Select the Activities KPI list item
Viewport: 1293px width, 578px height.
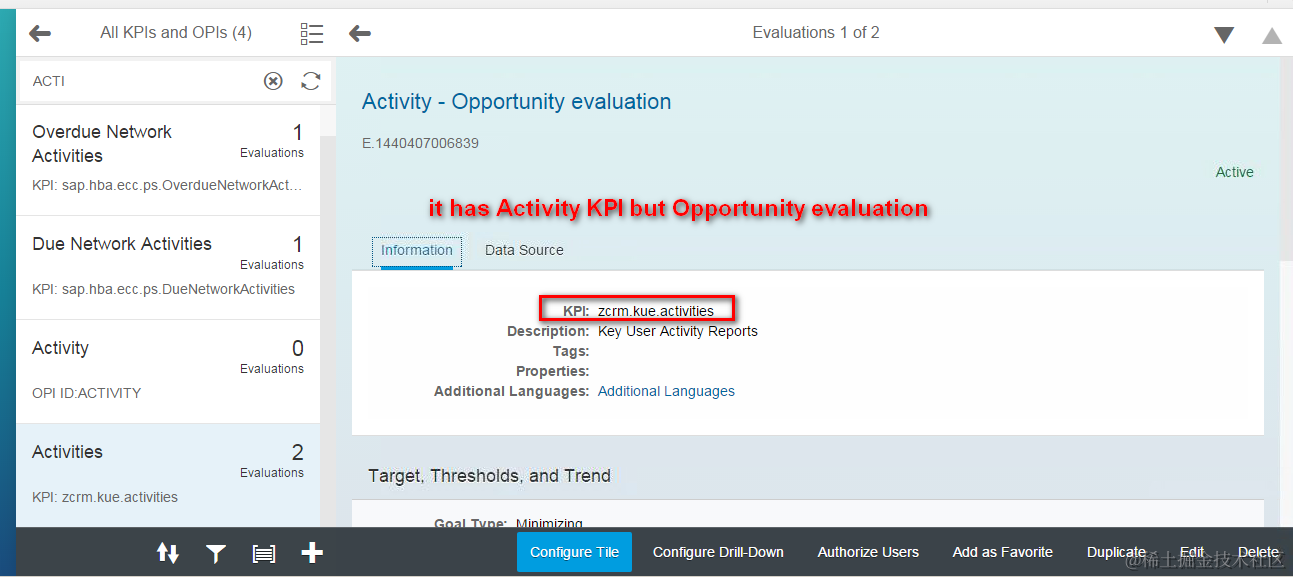pos(168,476)
